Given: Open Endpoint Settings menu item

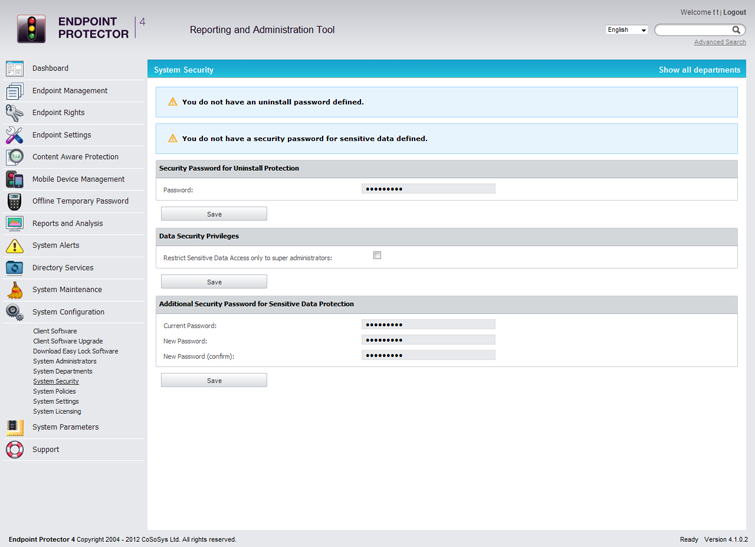Looking at the screenshot, I should click(62, 135).
